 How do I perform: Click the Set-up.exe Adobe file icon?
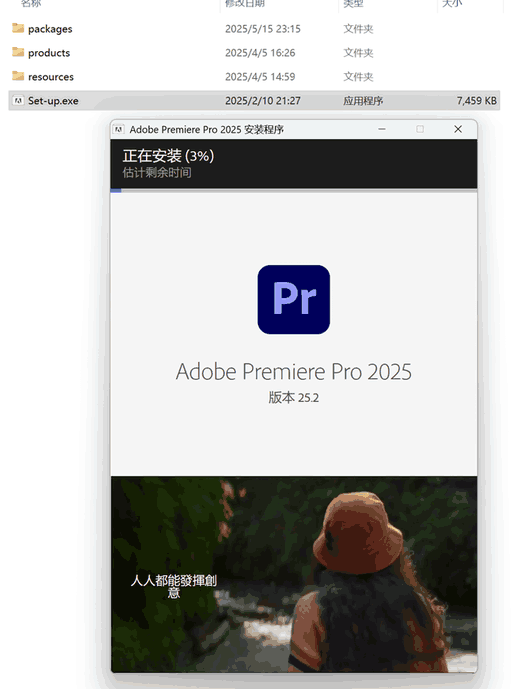tap(18, 101)
